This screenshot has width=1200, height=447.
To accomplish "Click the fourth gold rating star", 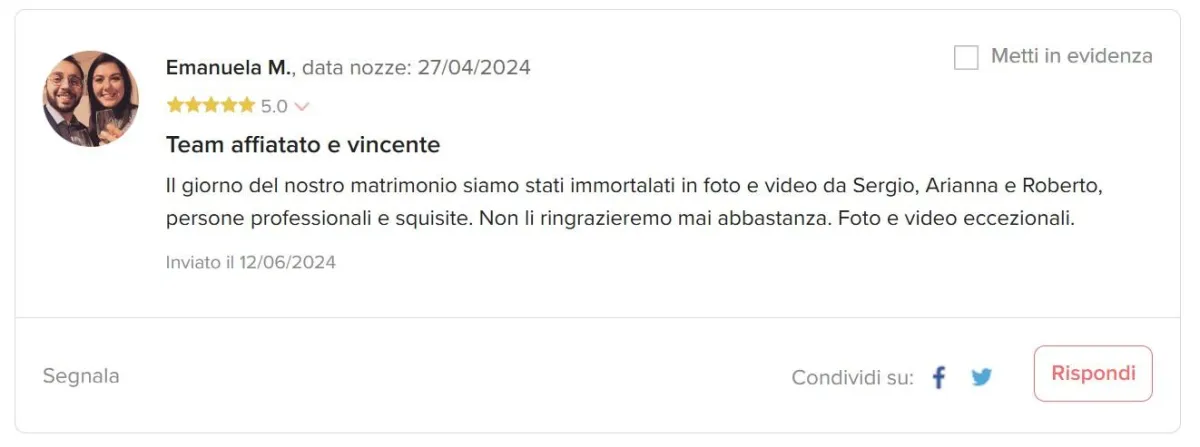I will point(229,105).
